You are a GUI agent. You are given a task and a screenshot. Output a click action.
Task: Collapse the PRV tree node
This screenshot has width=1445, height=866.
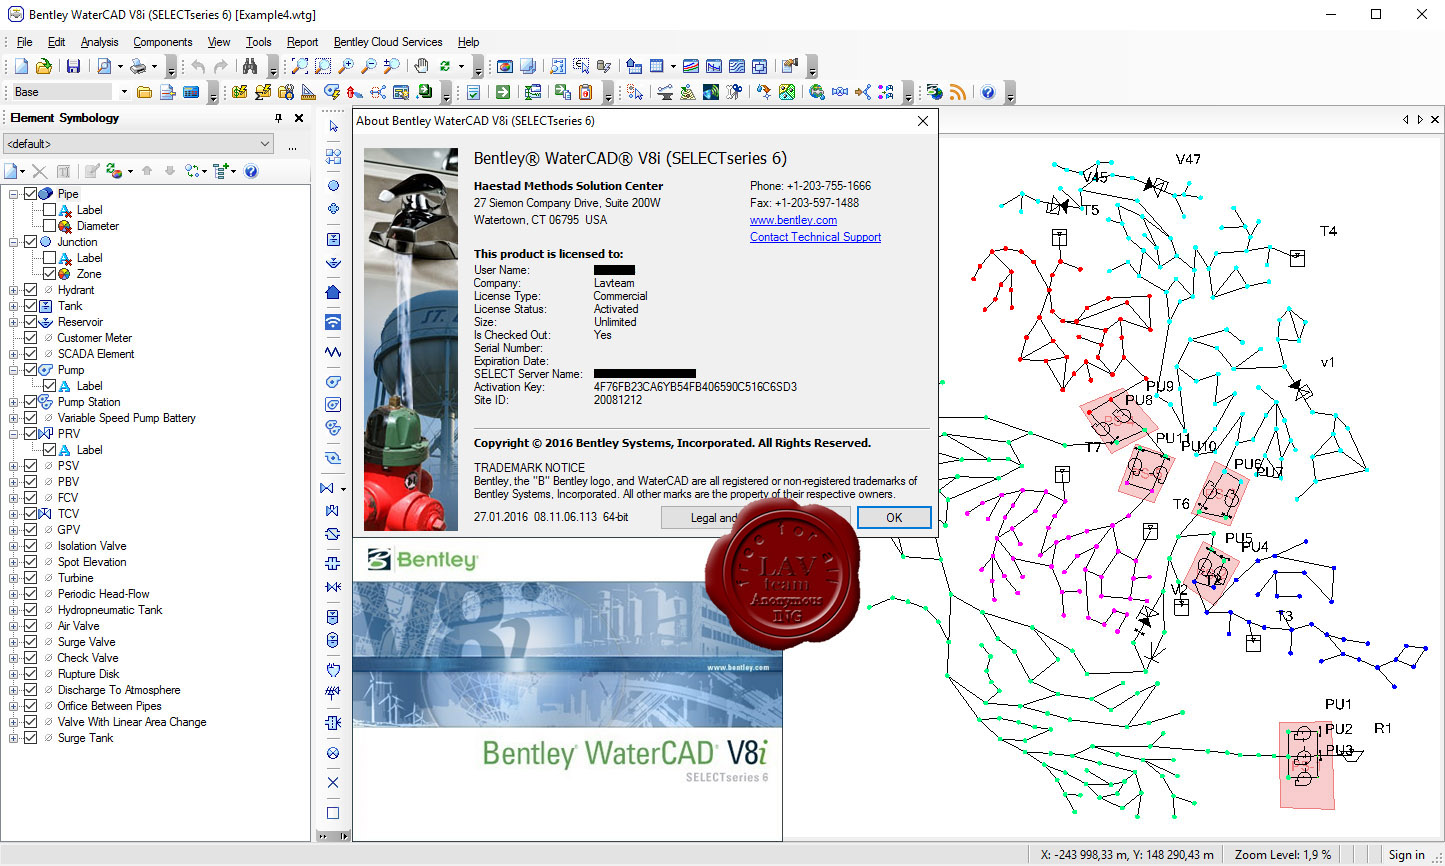tap(14, 434)
